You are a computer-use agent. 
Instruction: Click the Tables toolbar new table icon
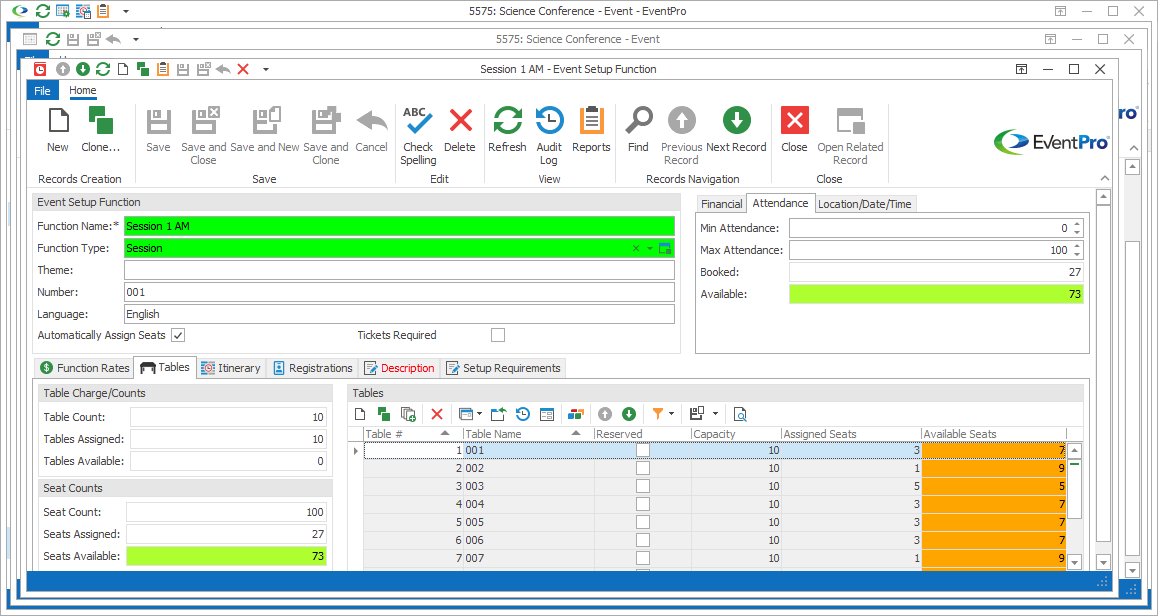coord(360,414)
